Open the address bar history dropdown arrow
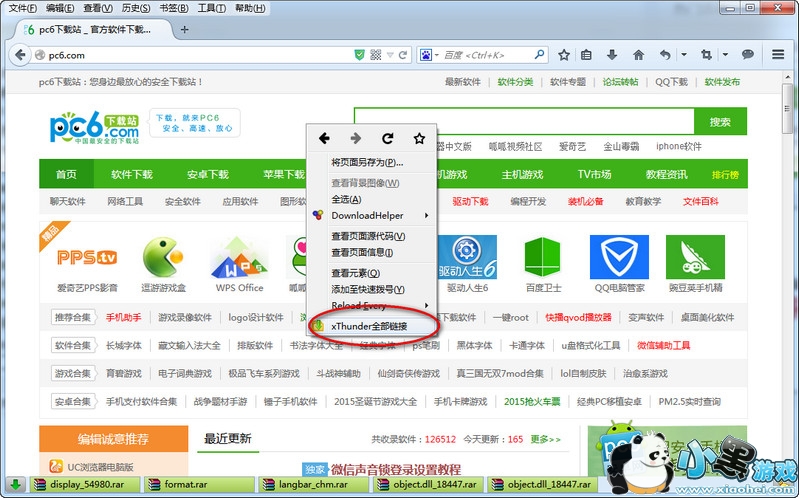 390,55
